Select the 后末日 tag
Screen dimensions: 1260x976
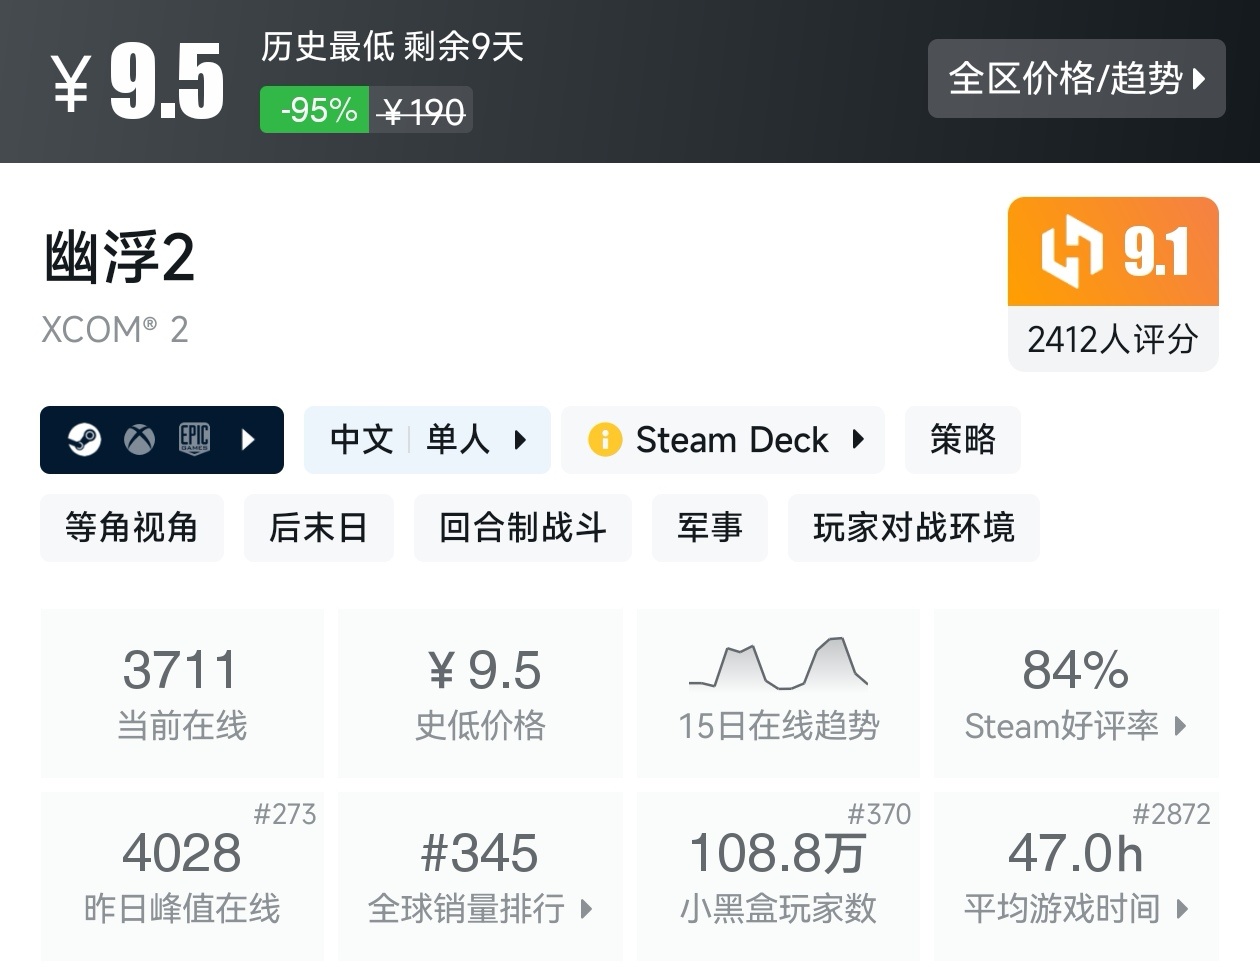click(319, 528)
